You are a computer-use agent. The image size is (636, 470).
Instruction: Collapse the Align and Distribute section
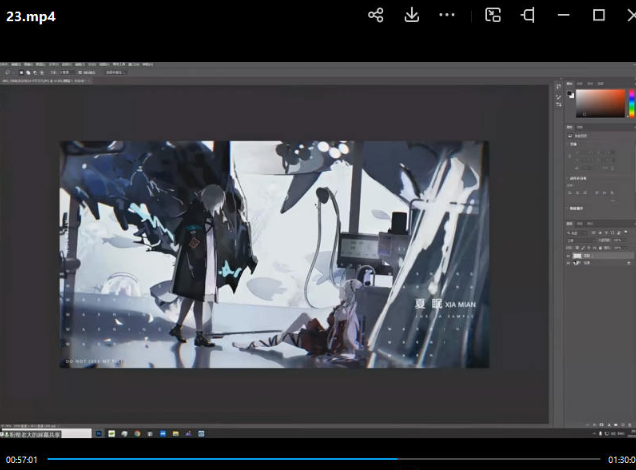click(x=576, y=178)
